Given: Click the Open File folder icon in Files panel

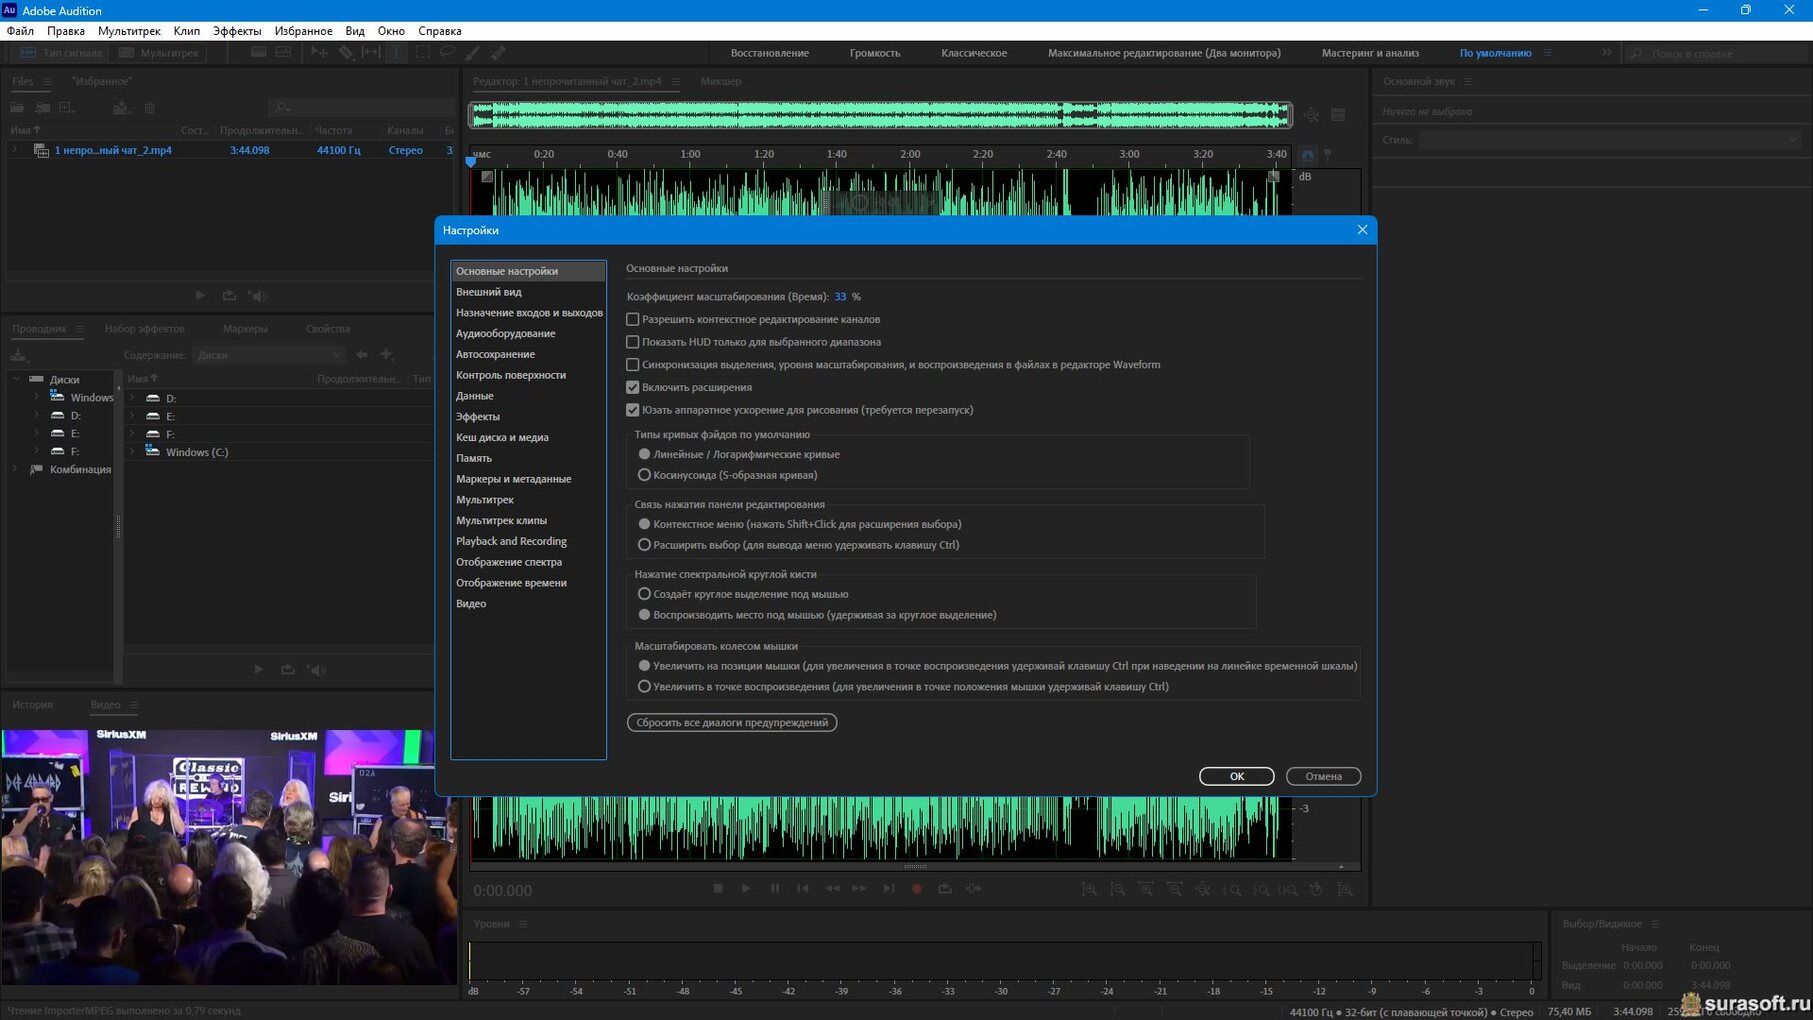Looking at the screenshot, I should point(17,107).
